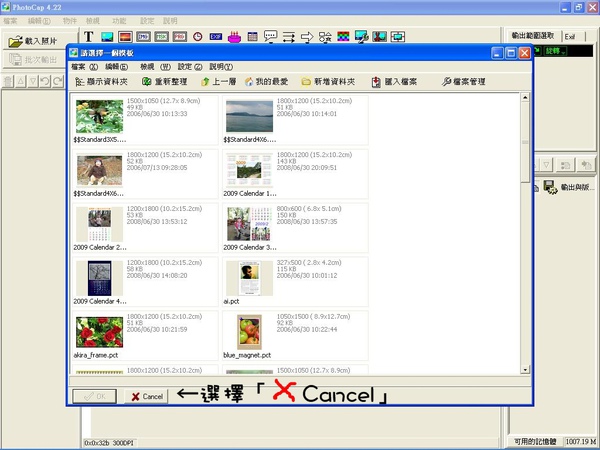
Task: Open 檔案 menu in template dialog
Action: pyautogui.click(x=85, y=67)
